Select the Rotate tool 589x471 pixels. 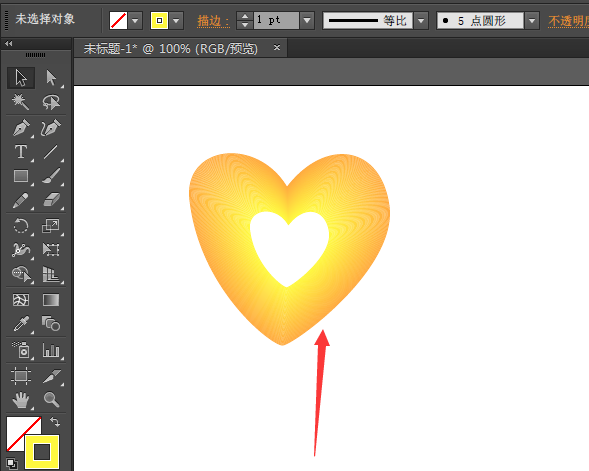click(21, 226)
